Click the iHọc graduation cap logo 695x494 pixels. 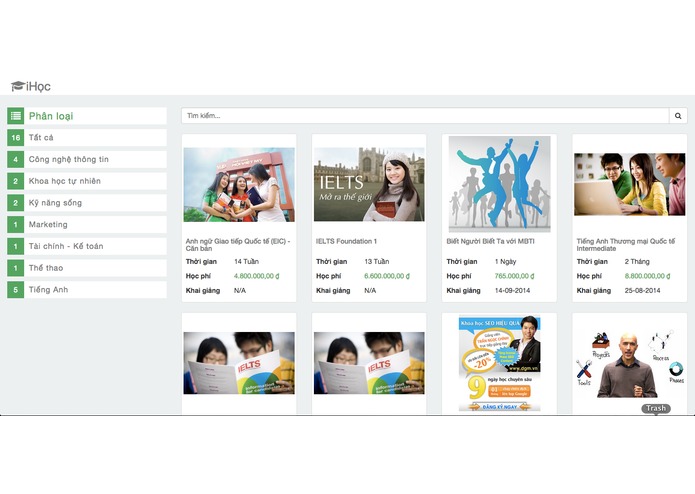(31, 86)
